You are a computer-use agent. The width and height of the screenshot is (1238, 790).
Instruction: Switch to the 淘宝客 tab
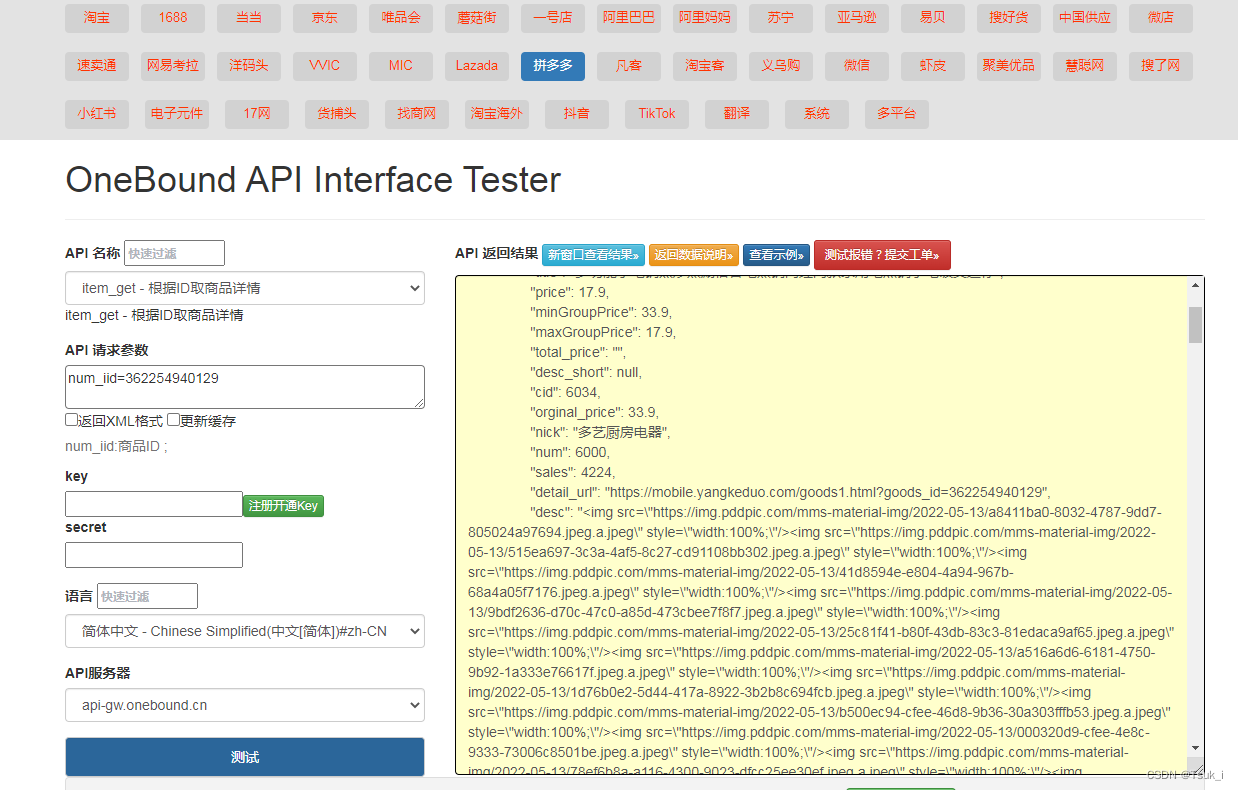coord(705,66)
